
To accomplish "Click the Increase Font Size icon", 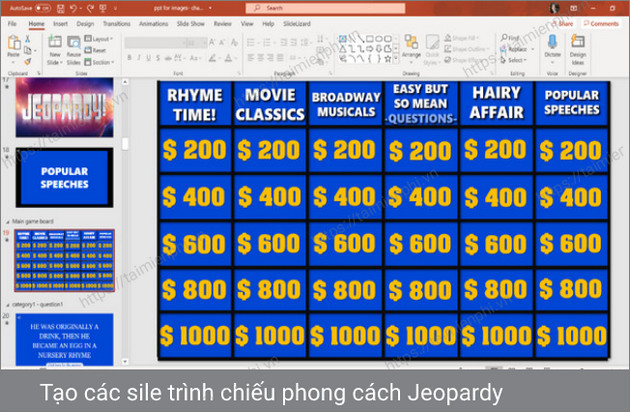I will (x=212, y=42).
